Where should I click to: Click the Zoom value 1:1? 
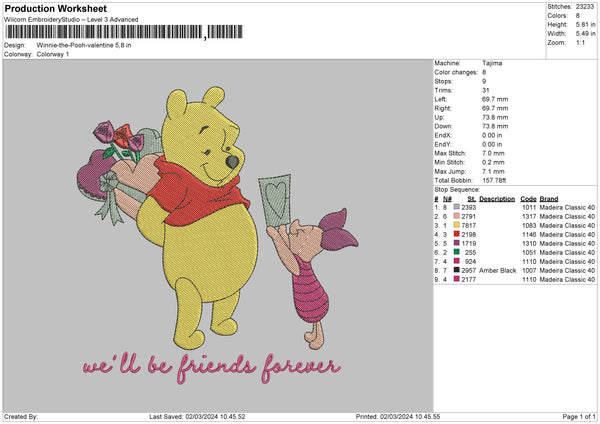point(580,43)
